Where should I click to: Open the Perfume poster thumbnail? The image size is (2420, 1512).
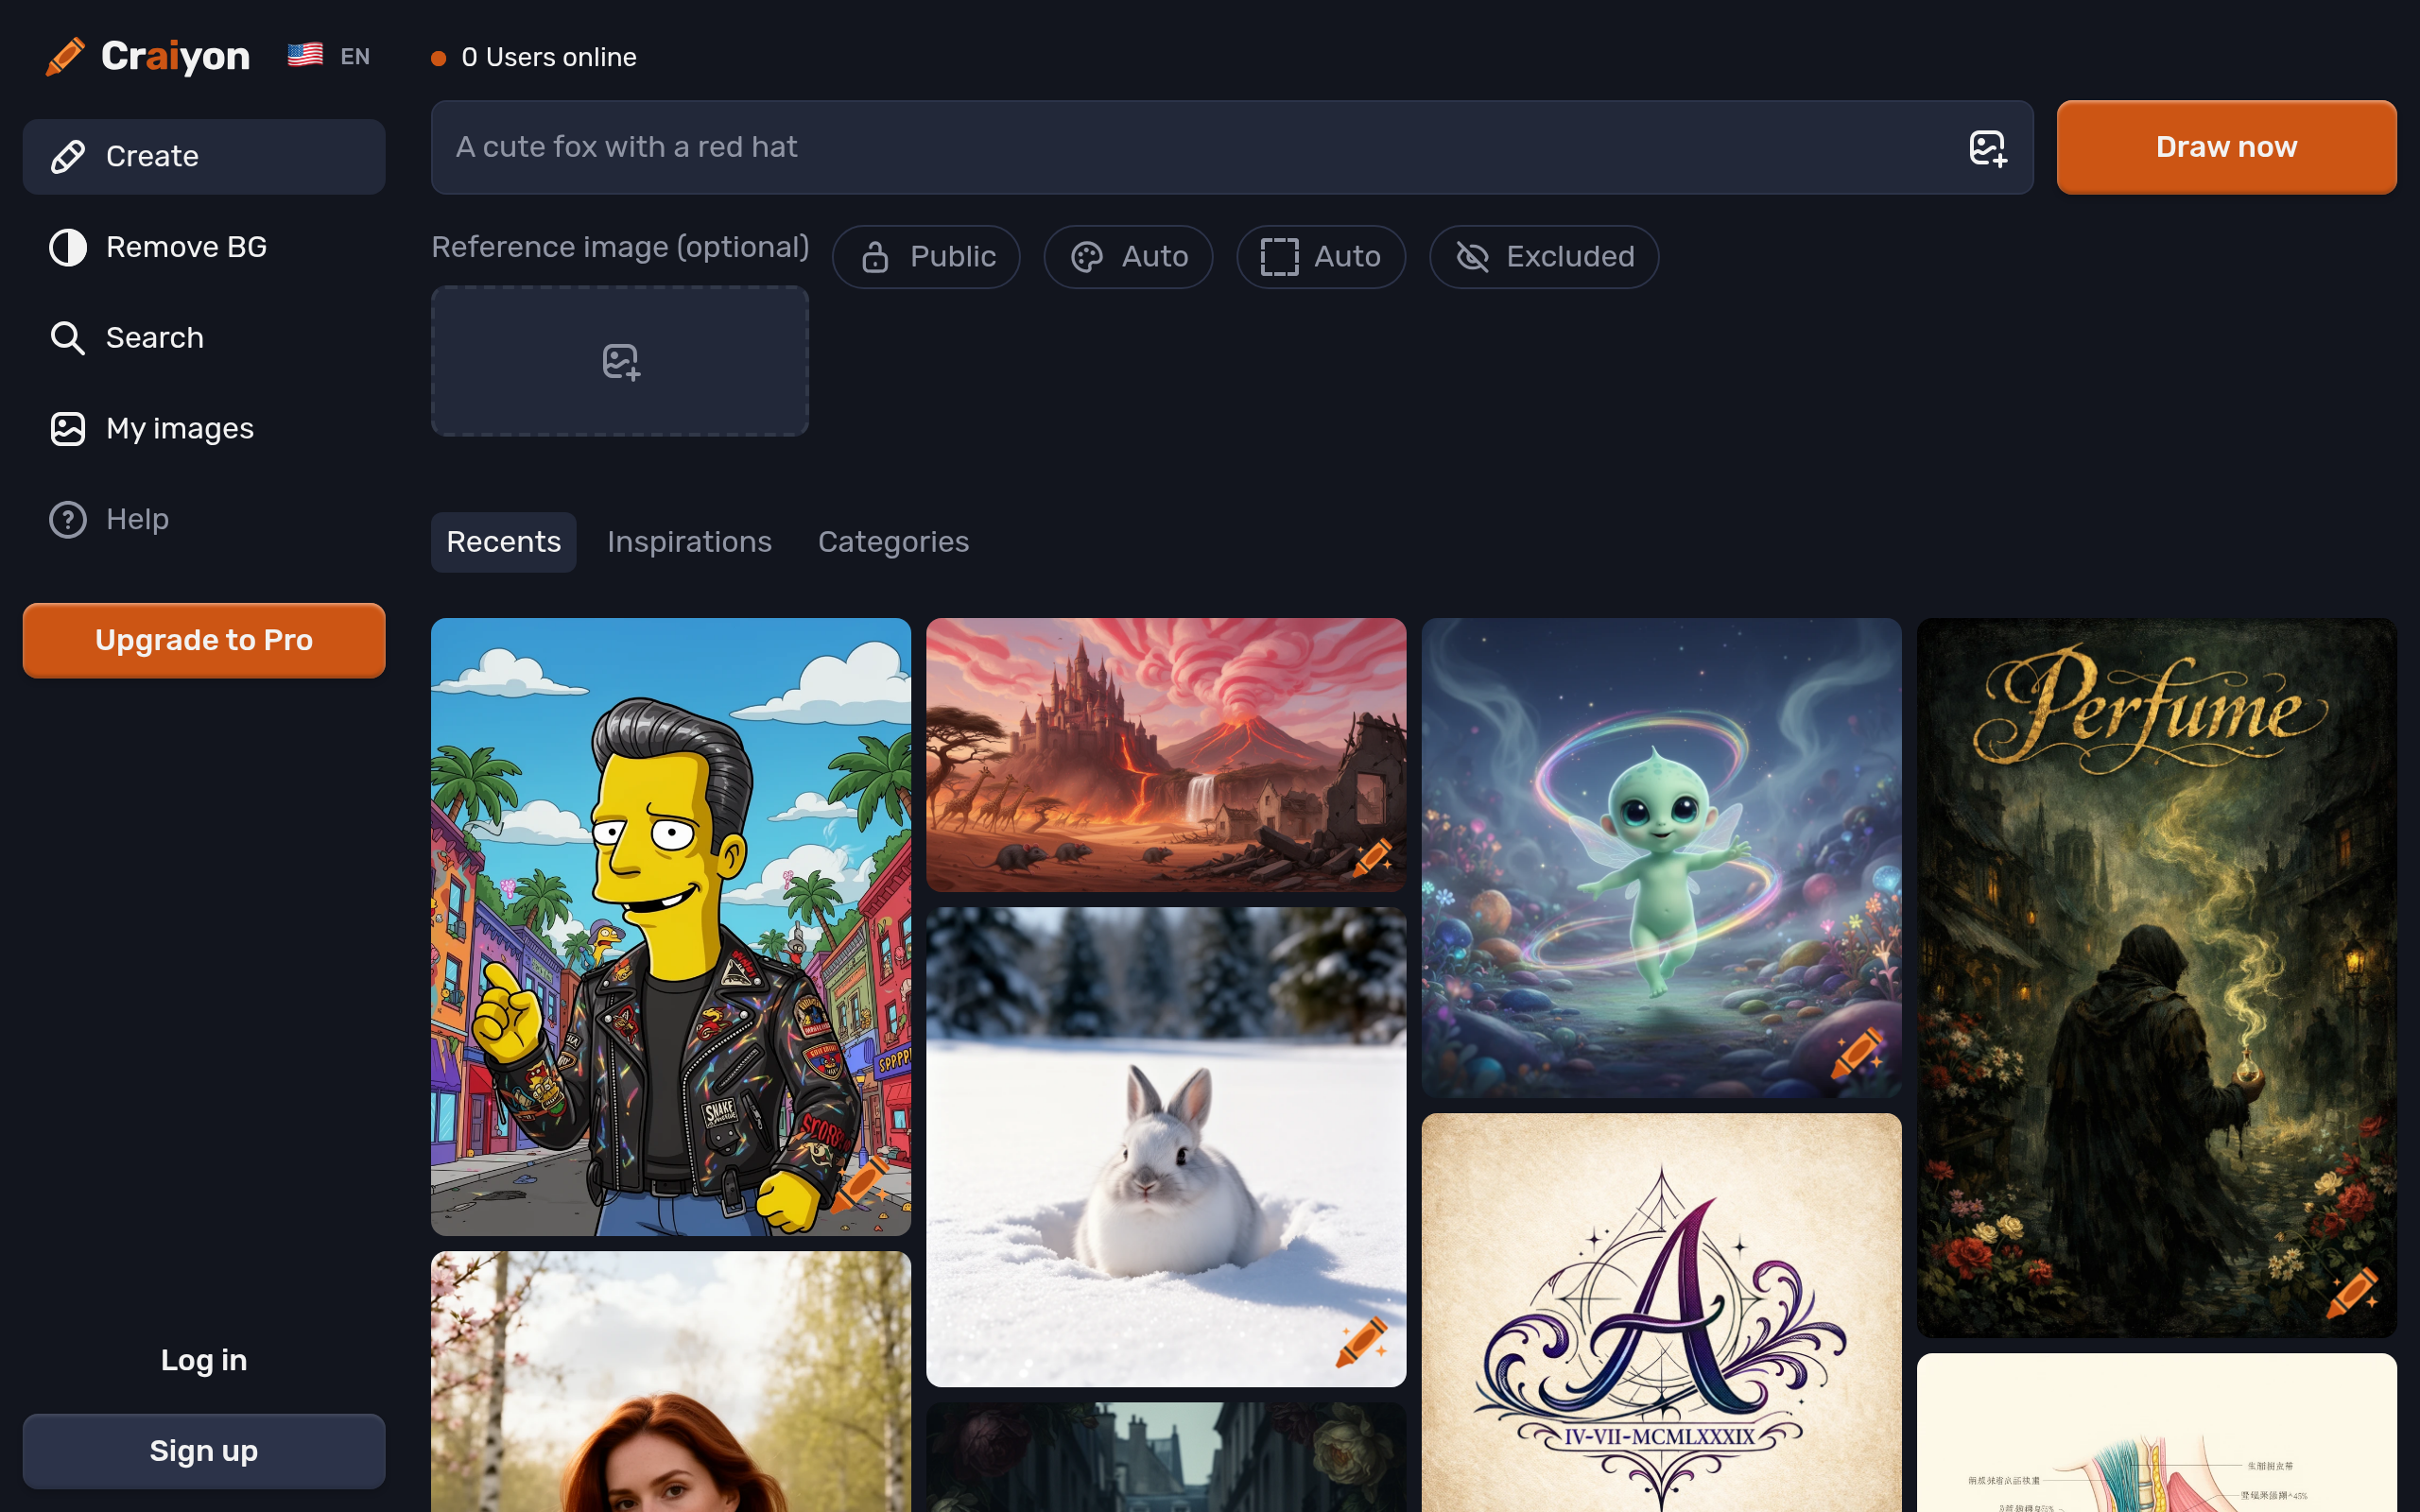tap(2157, 978)
